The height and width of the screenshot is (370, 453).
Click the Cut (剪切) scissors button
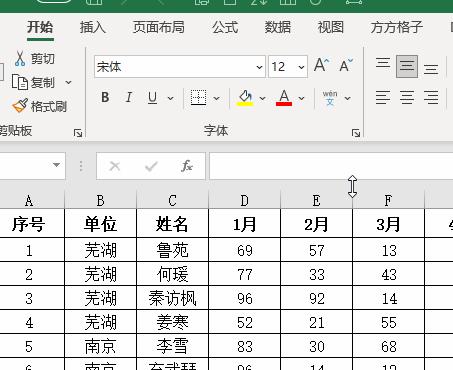pyautogui.click(x=34, y=59)
